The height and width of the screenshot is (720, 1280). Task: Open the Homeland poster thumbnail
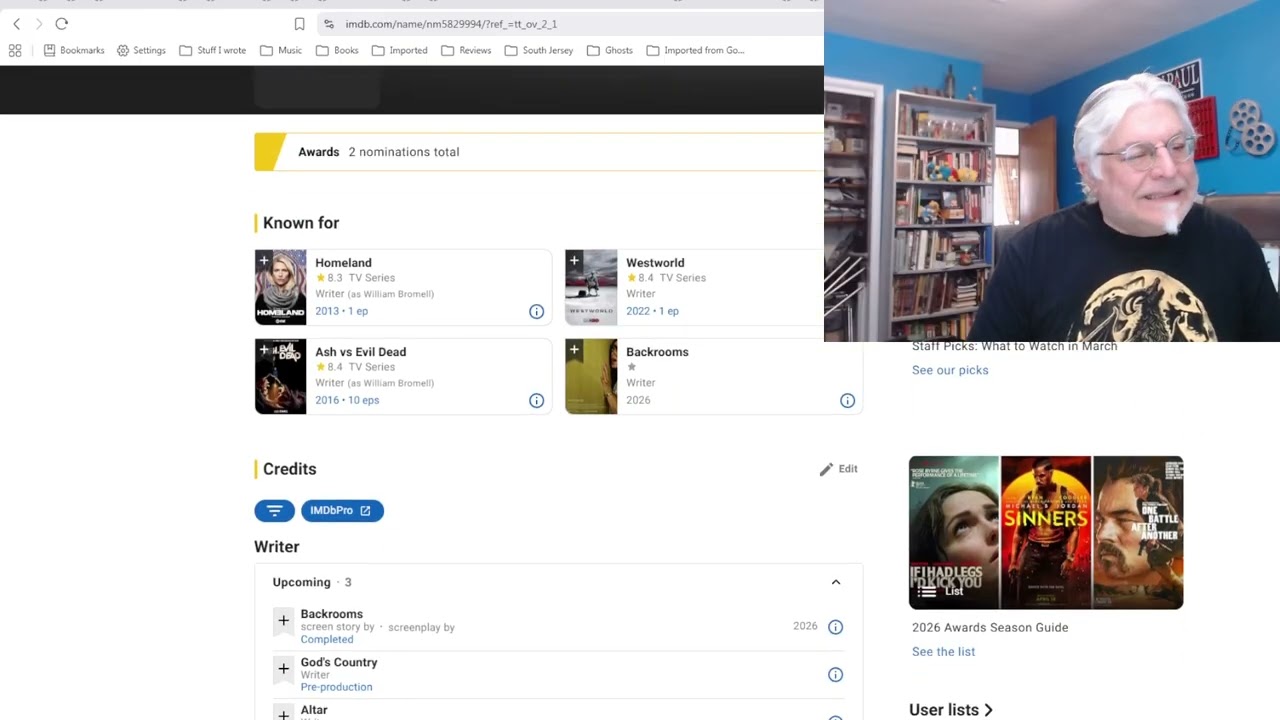pyautogui.click(x=281, y=287)
